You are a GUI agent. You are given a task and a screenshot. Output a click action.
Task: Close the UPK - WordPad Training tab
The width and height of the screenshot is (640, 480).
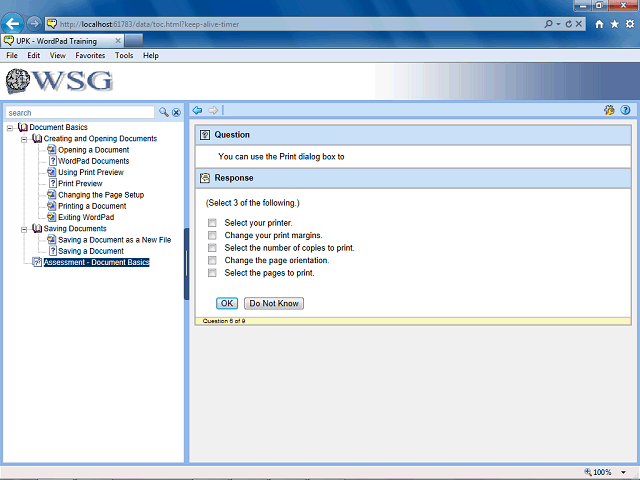click(118, 40)
